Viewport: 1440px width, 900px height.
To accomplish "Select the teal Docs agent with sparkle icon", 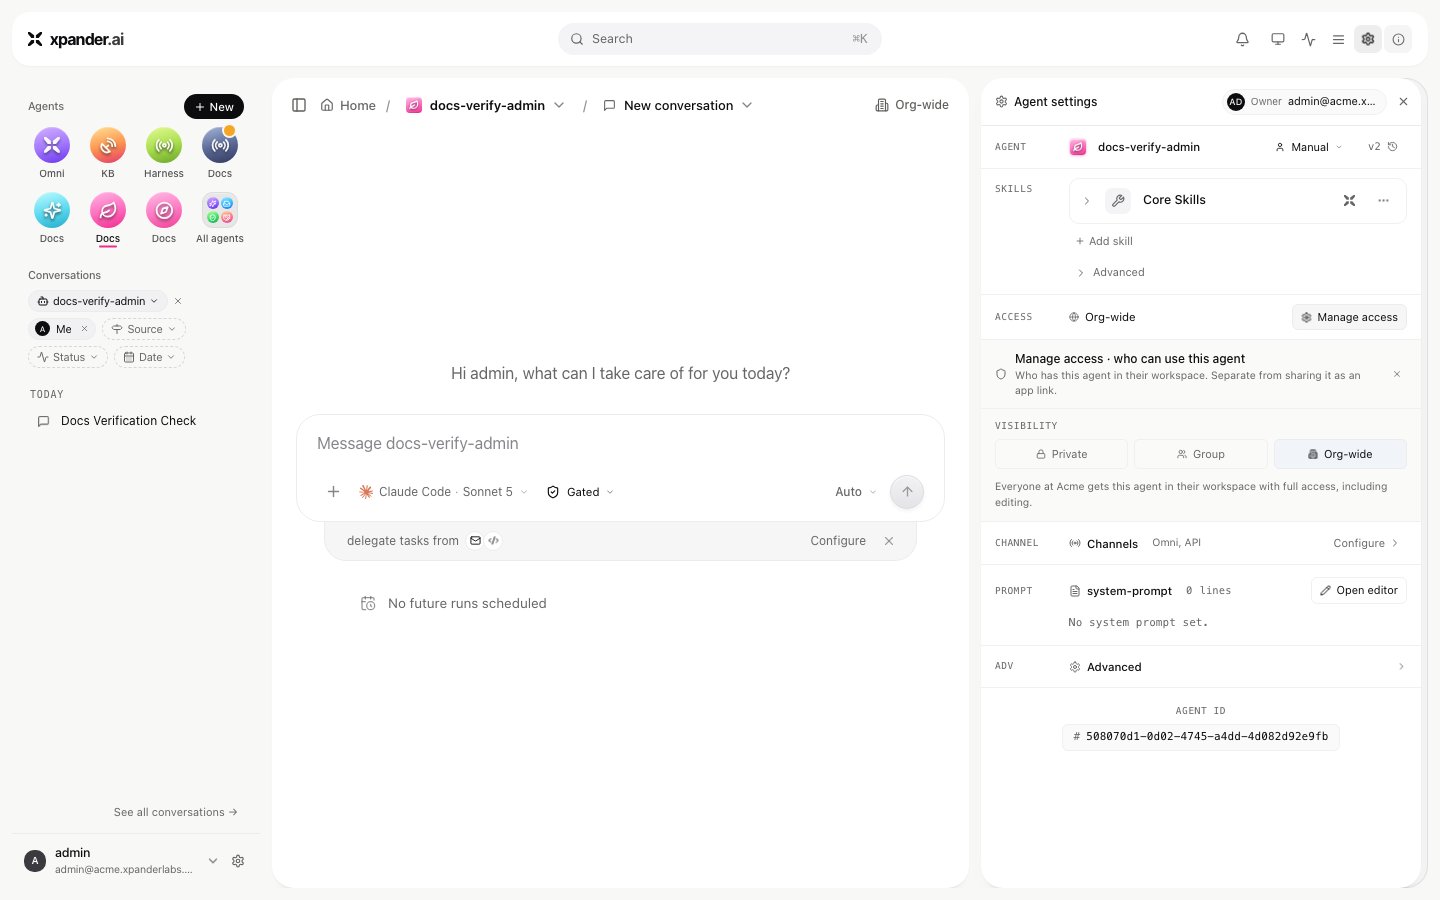I will (x=52, y=211).
